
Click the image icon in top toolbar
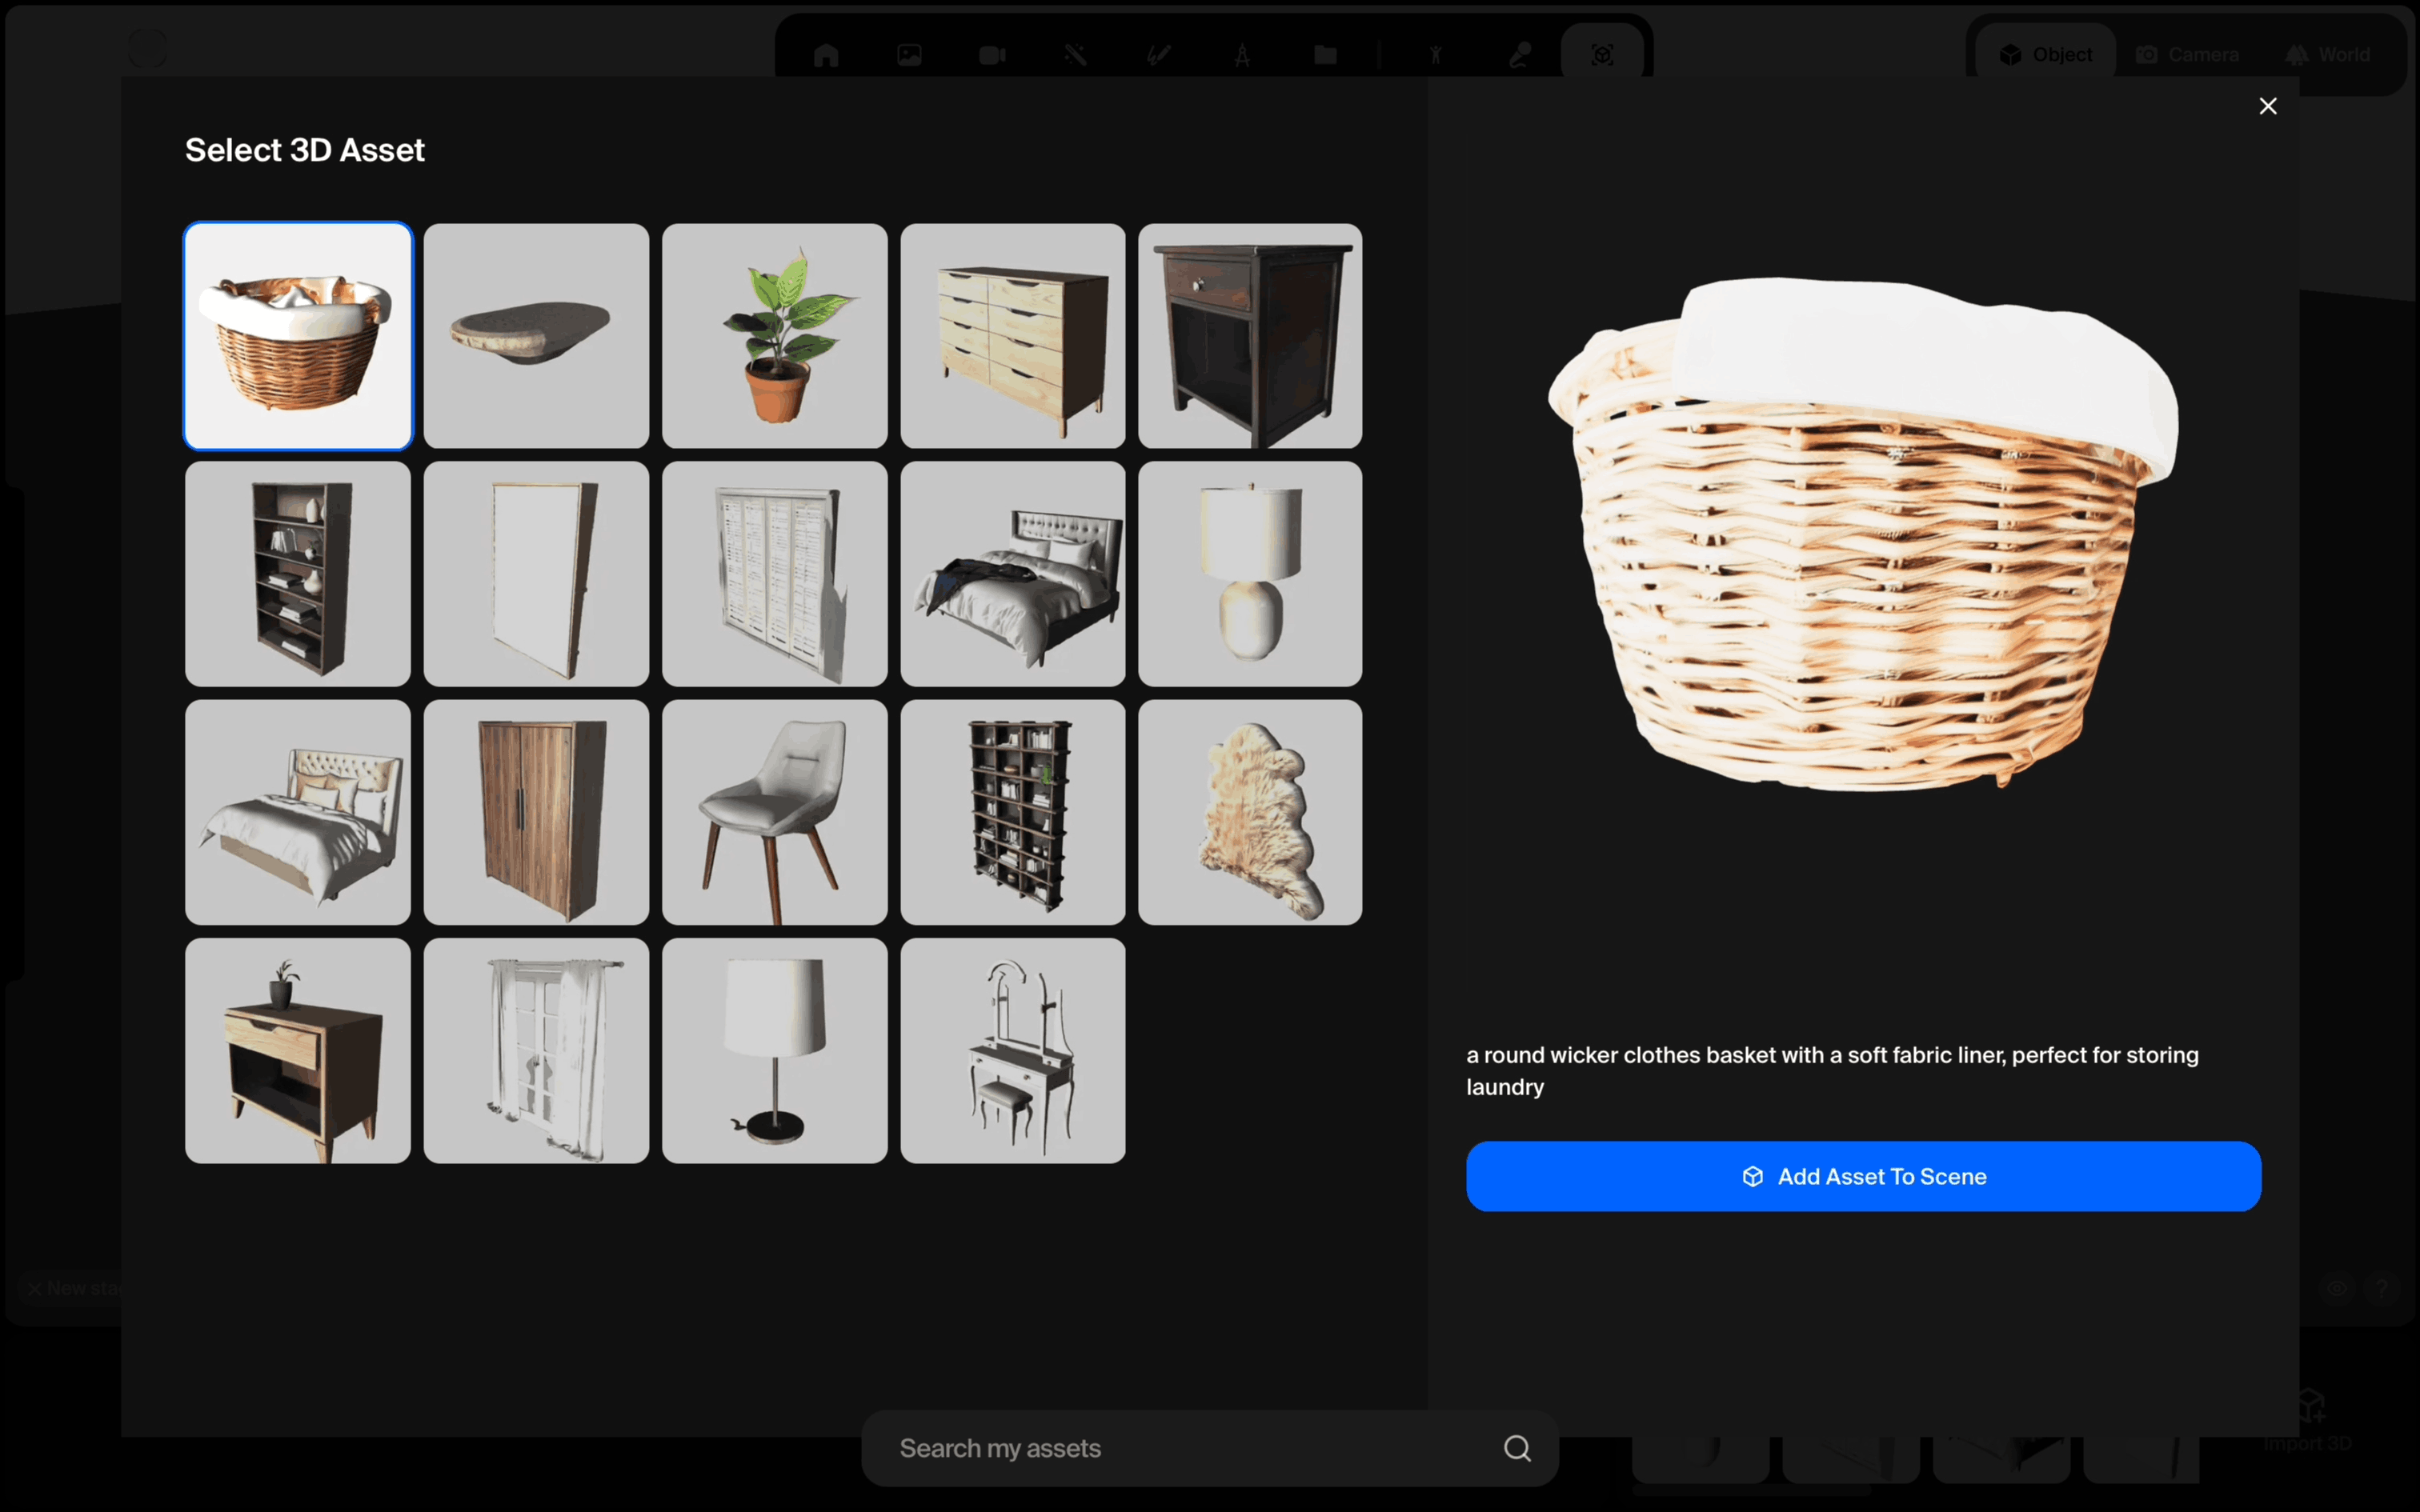(909, 55)
